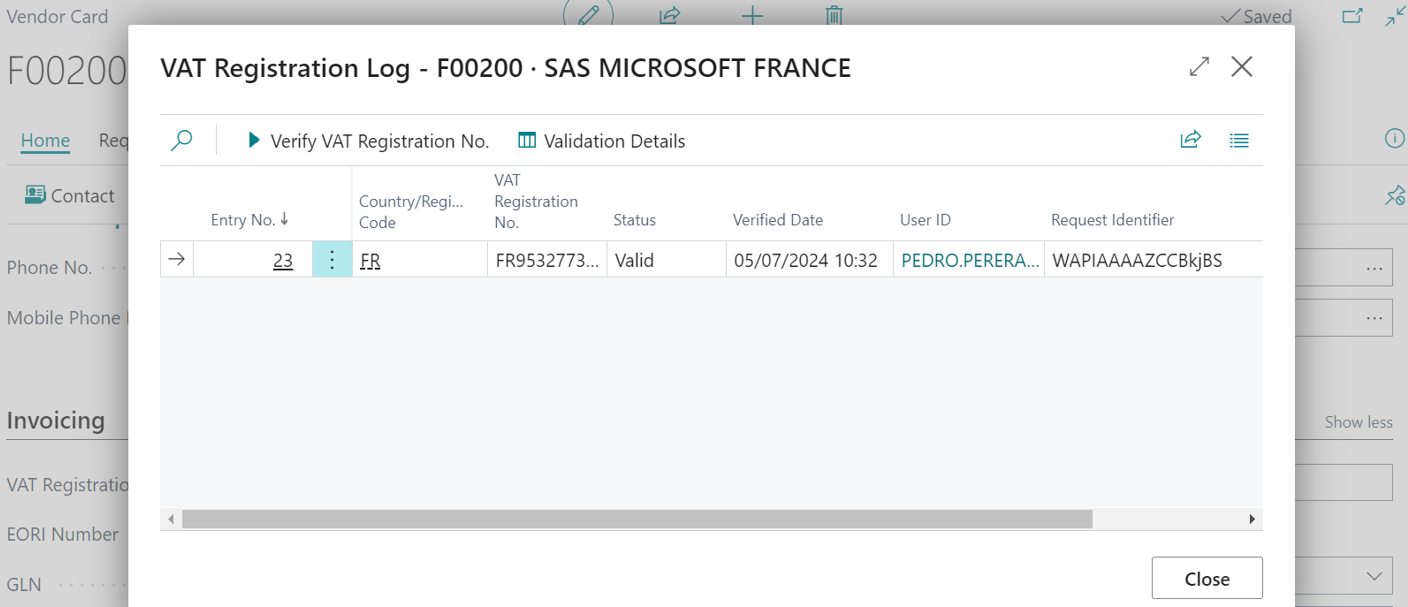Run Verify VAT Registration No. action

point(367,141)
